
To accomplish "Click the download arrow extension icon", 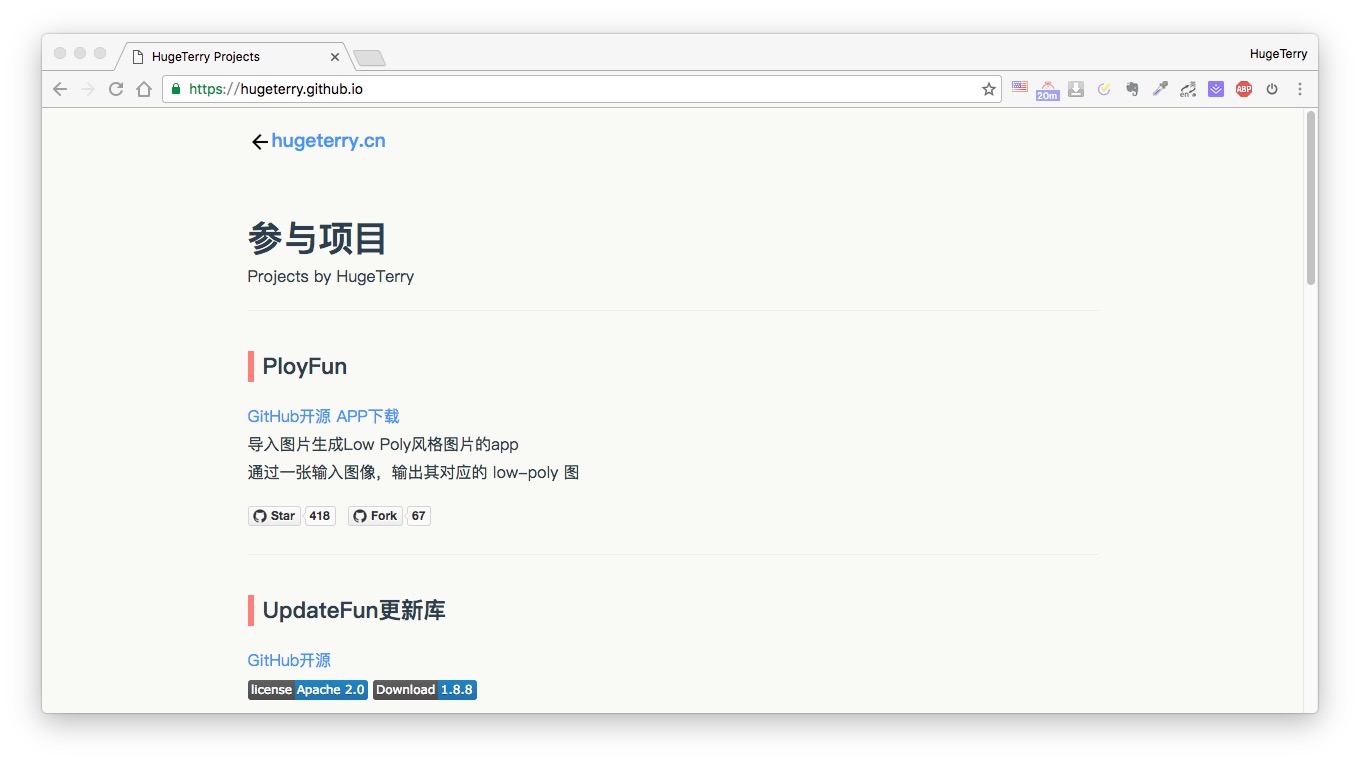I will [1076, 89].
